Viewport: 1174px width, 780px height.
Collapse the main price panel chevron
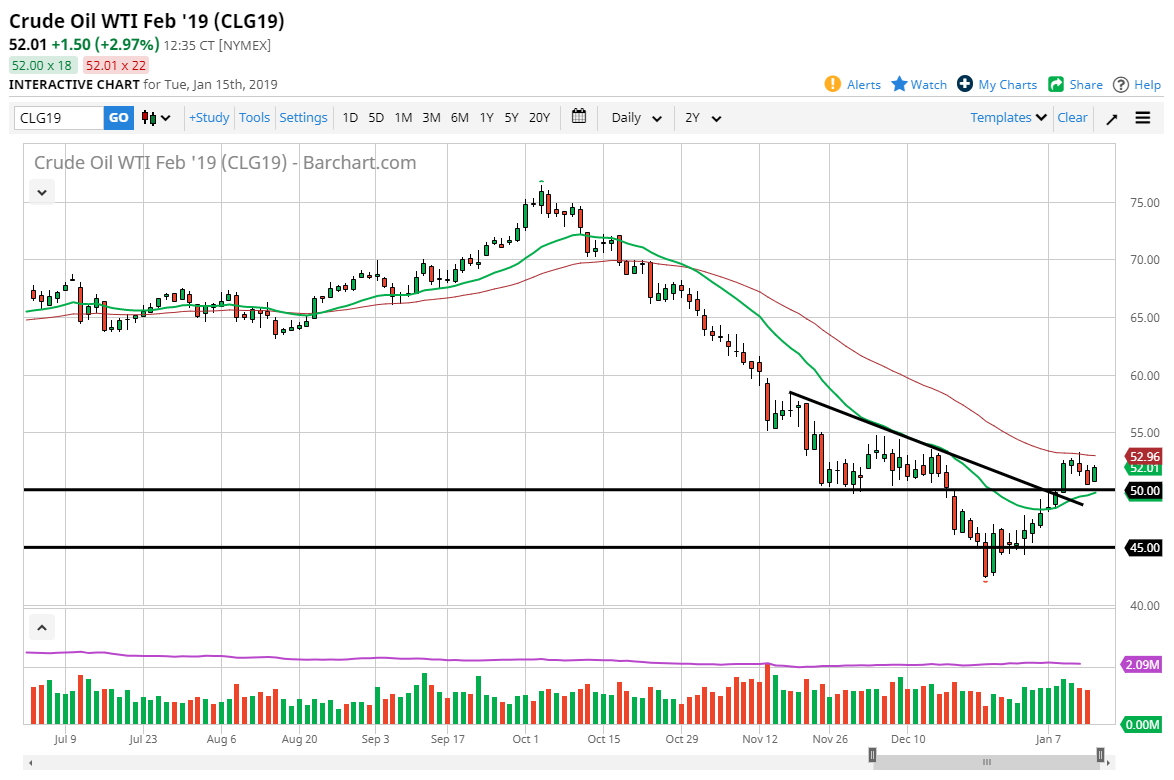pyautogui.click(x=41, y=191)
